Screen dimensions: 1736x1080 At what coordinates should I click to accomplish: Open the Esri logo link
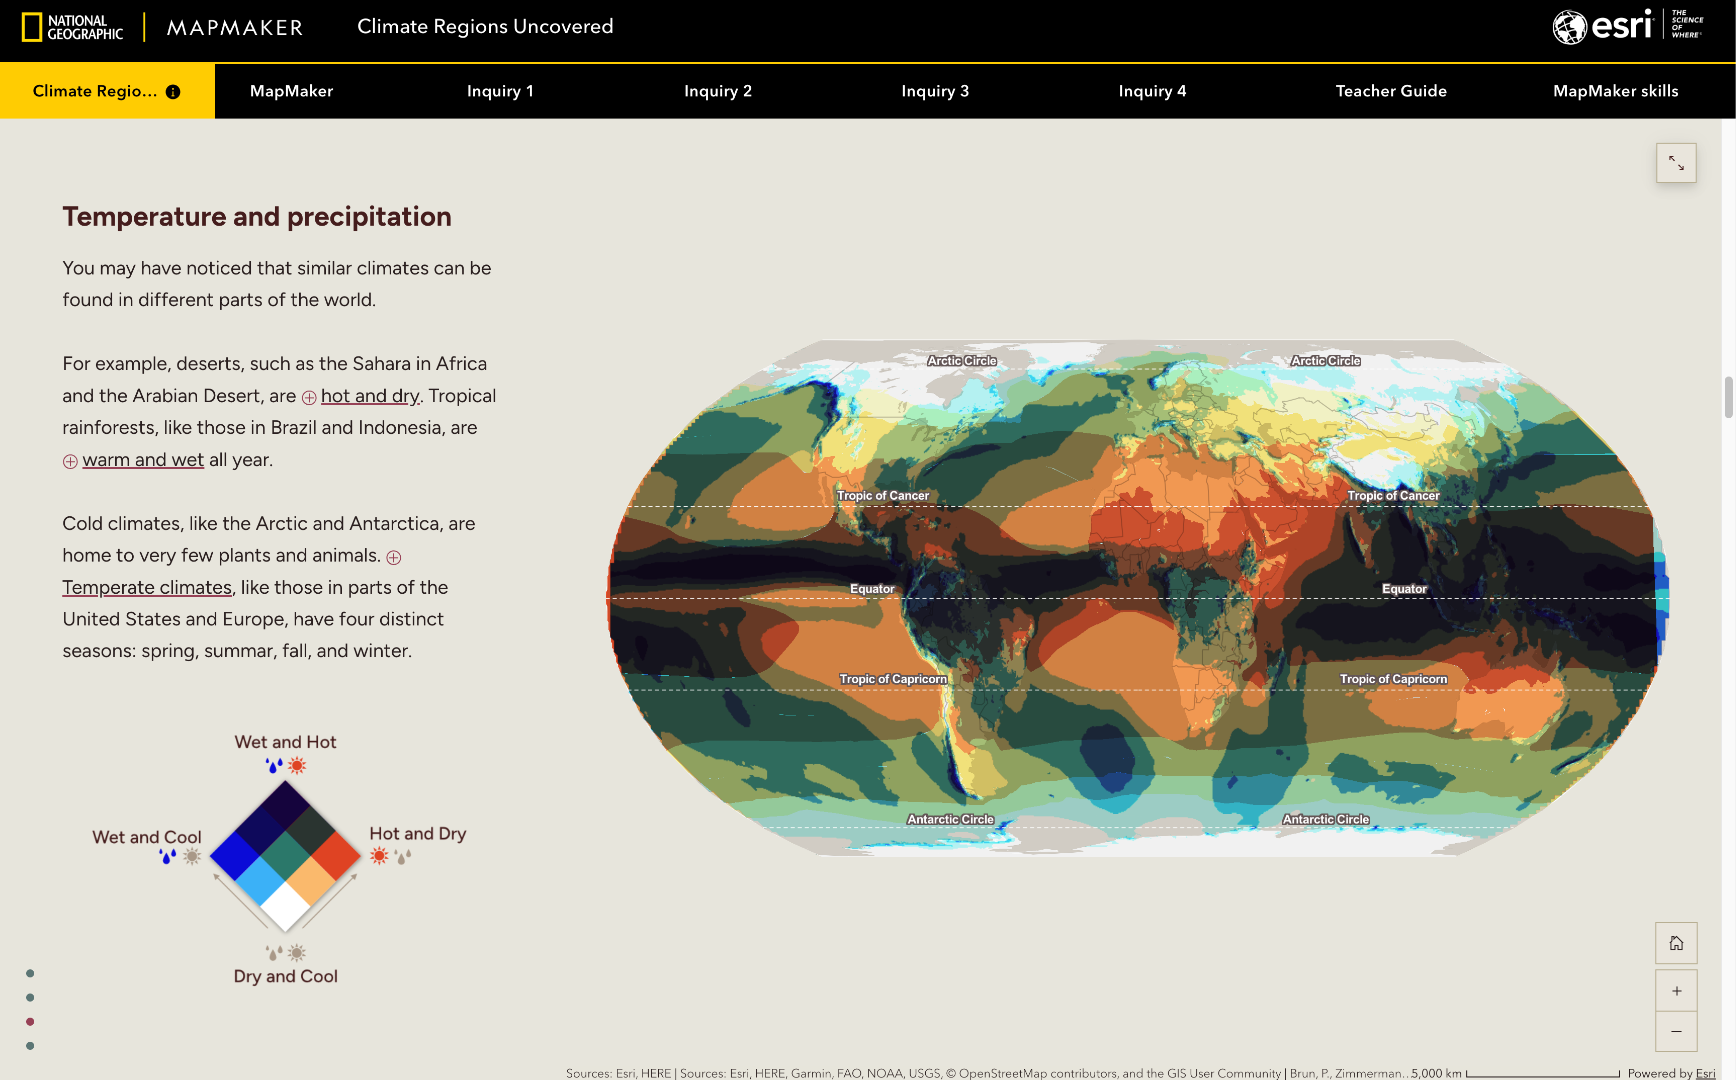(x=1603, y=26)
